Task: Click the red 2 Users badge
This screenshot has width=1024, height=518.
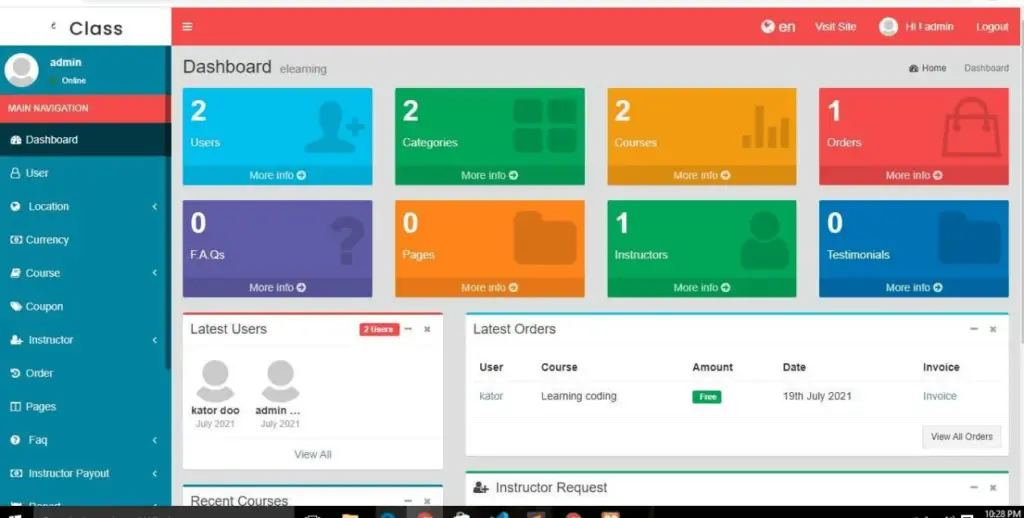Action: (379, 329)
